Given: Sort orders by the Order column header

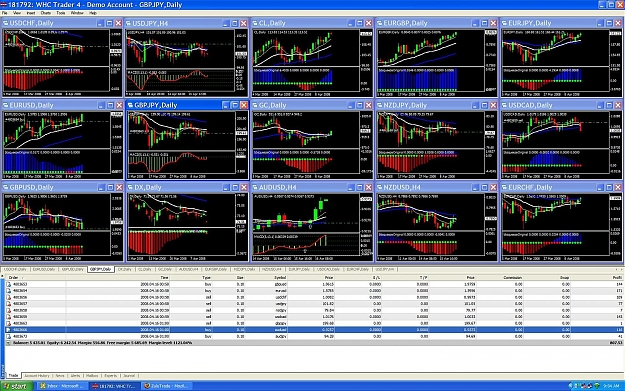Looking at the screenshot, I should [x=36, y=277].
